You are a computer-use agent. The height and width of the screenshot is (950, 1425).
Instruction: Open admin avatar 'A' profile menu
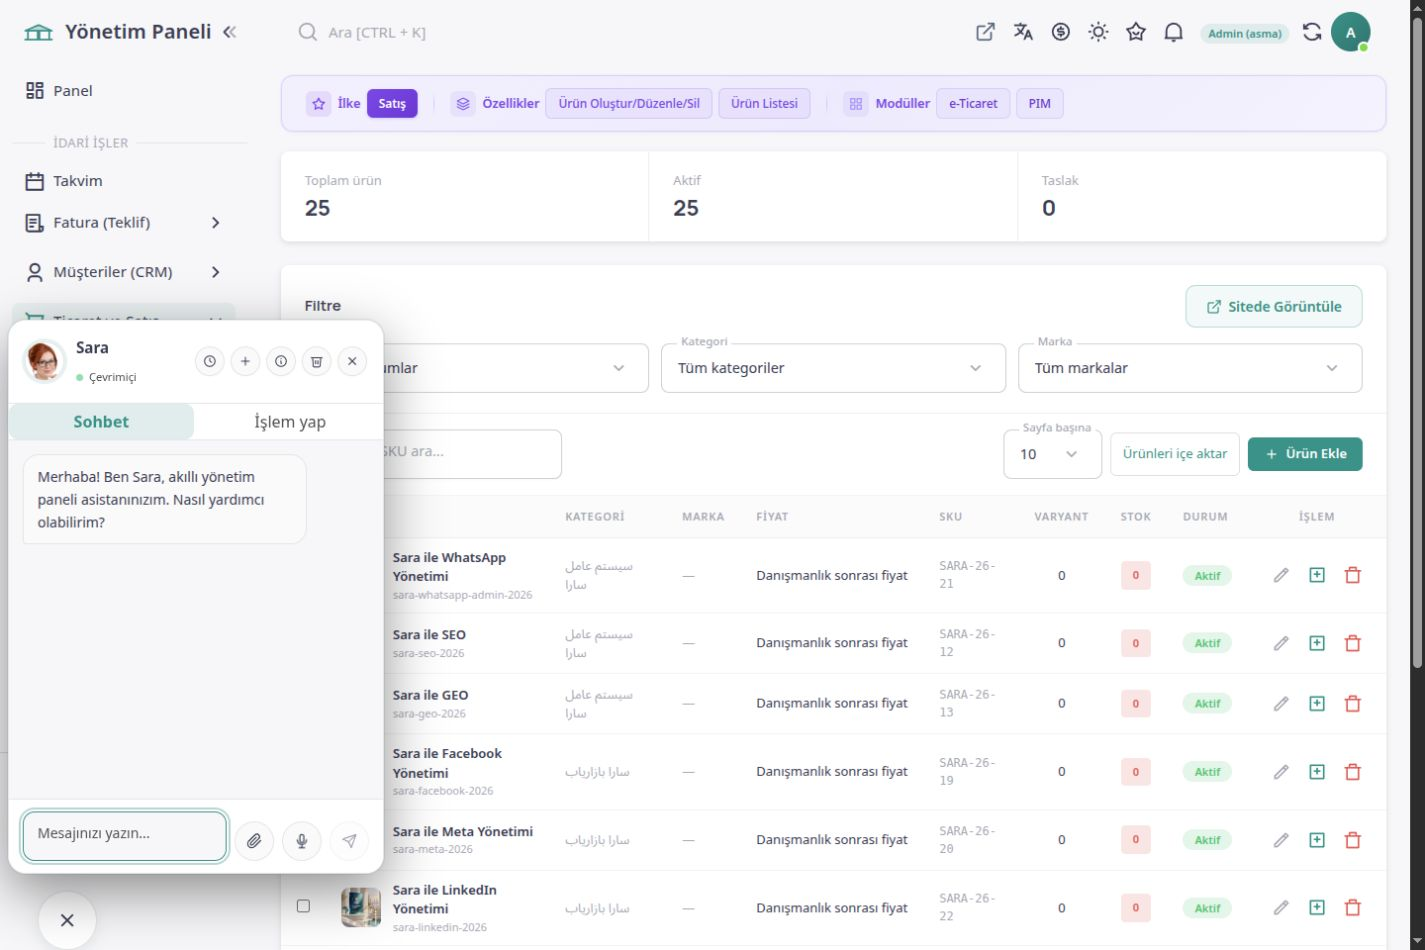tap(1350, 32)
